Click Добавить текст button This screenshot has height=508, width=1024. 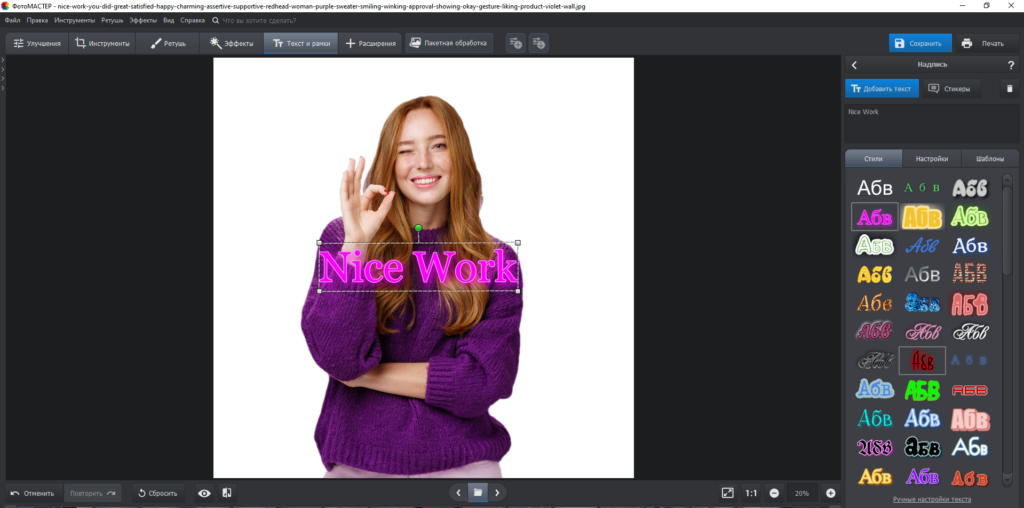coord(882,89)
